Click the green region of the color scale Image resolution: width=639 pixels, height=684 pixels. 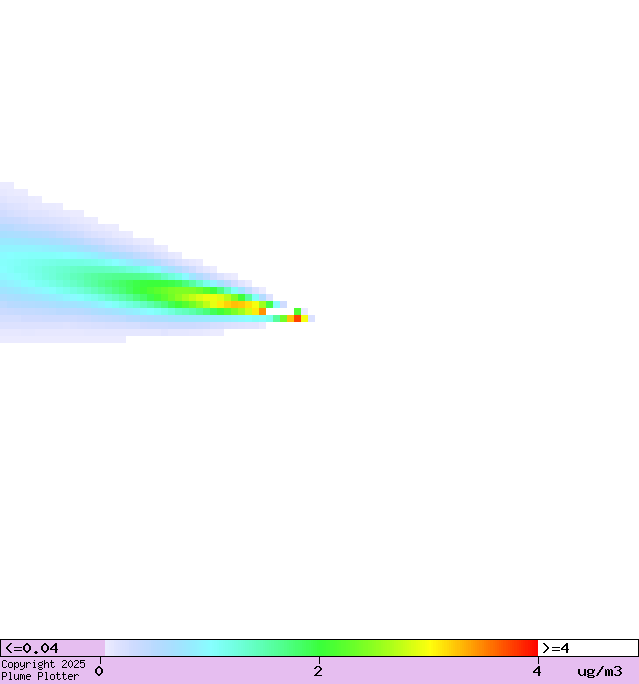[323, 648]
